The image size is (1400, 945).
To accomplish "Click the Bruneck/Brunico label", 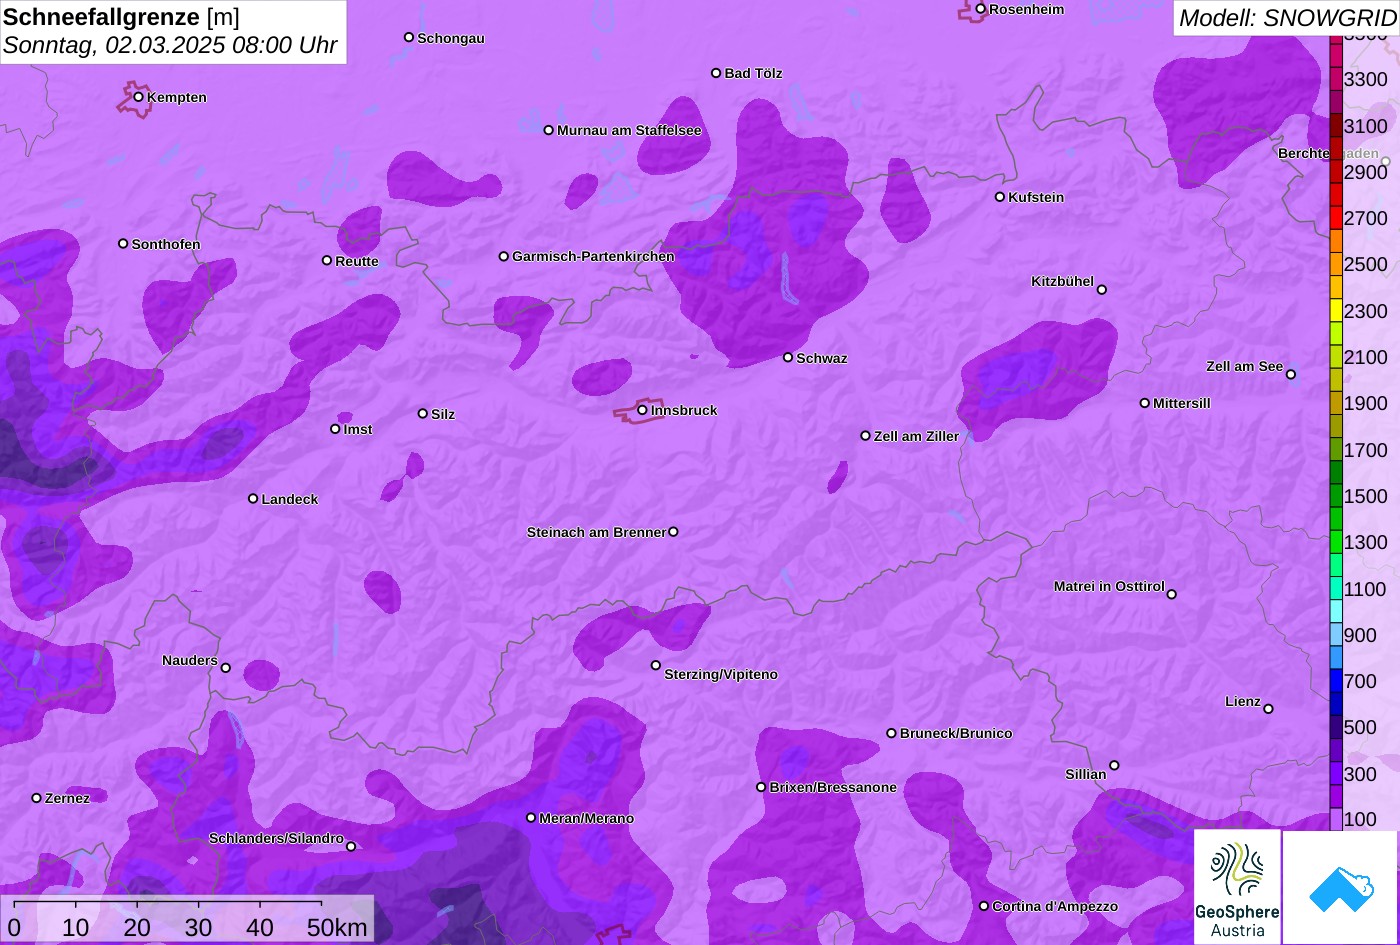I will [956, 734].
